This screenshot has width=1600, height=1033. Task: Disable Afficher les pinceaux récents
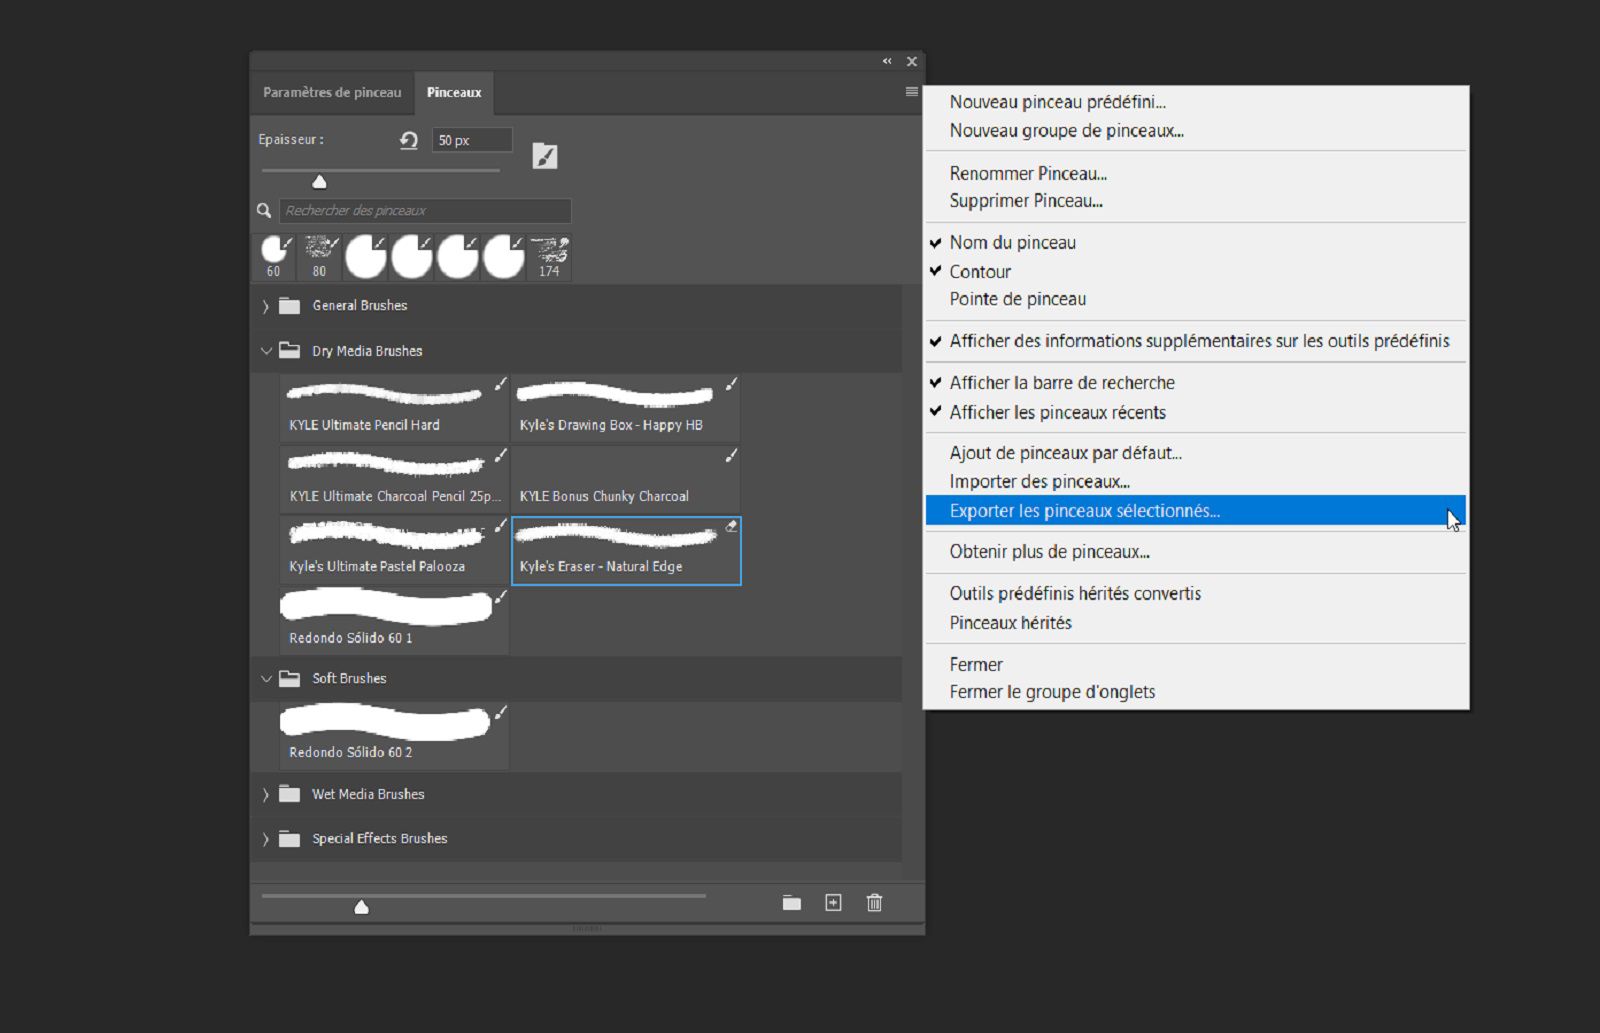[1057, 413]
